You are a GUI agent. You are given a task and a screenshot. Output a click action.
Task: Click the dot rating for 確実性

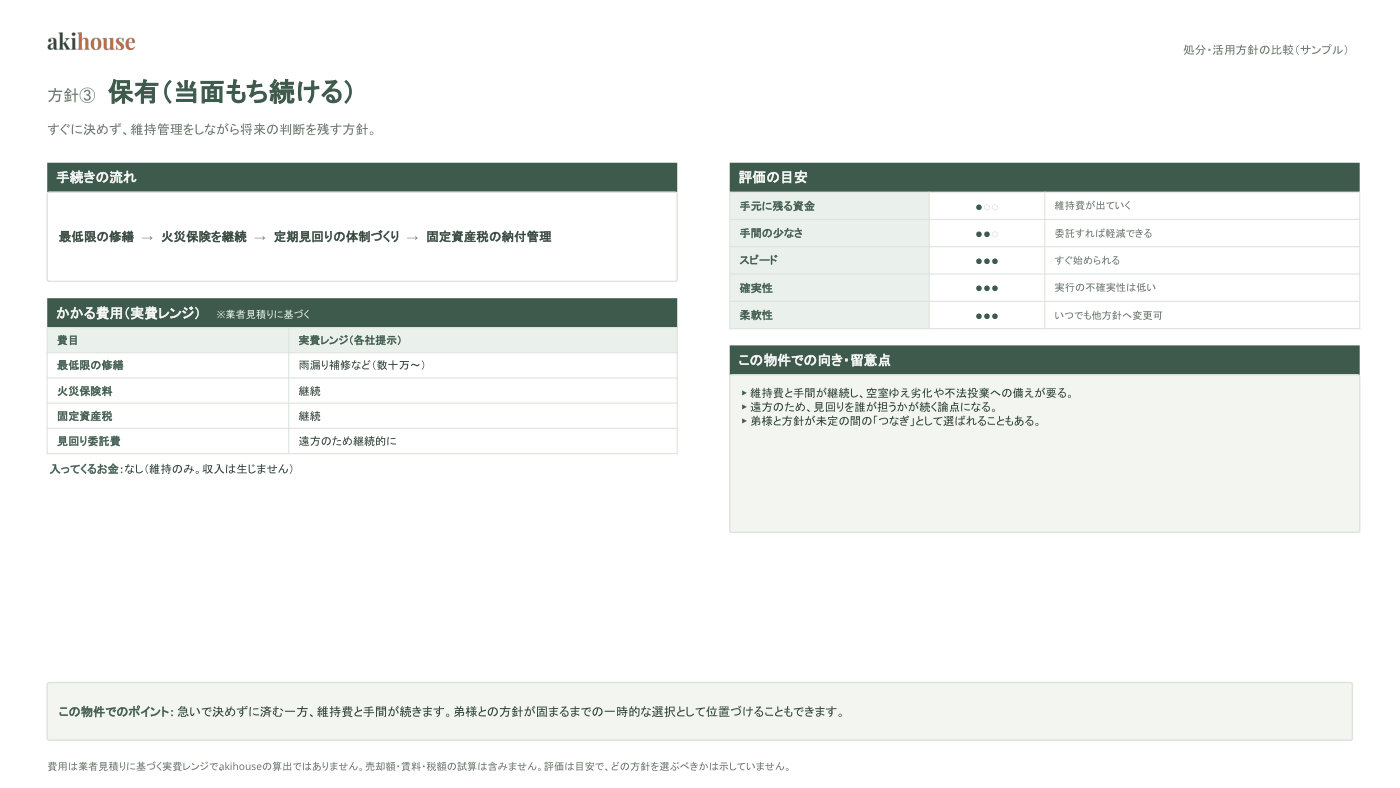(x=987, y=288)
